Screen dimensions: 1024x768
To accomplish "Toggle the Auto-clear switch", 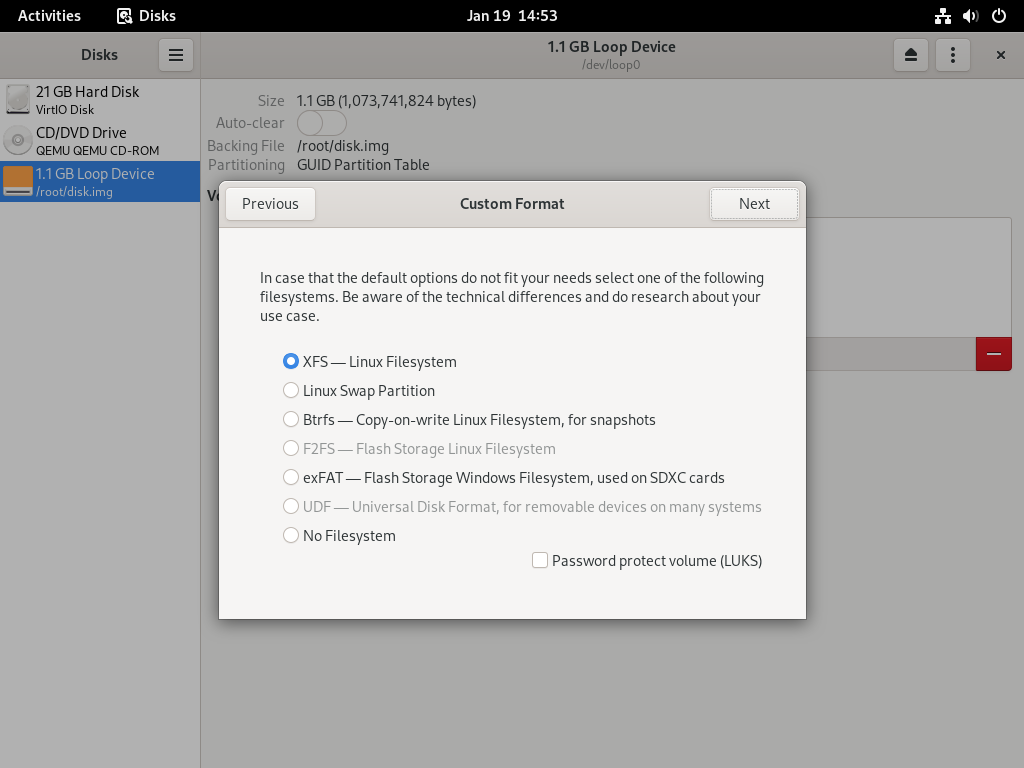I will [x=321, y=123].
